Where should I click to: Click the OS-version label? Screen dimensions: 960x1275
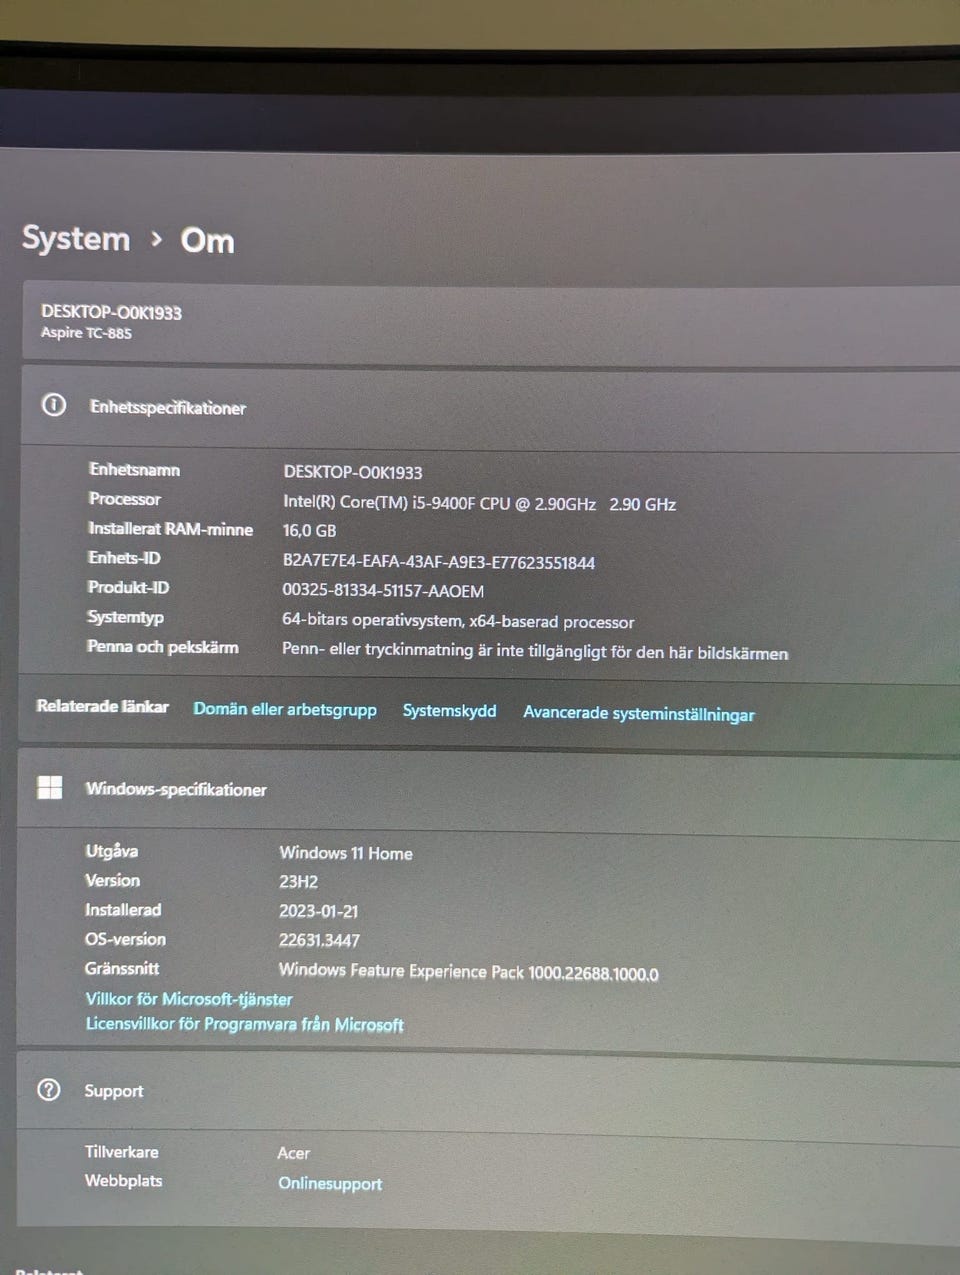[126, 939]
